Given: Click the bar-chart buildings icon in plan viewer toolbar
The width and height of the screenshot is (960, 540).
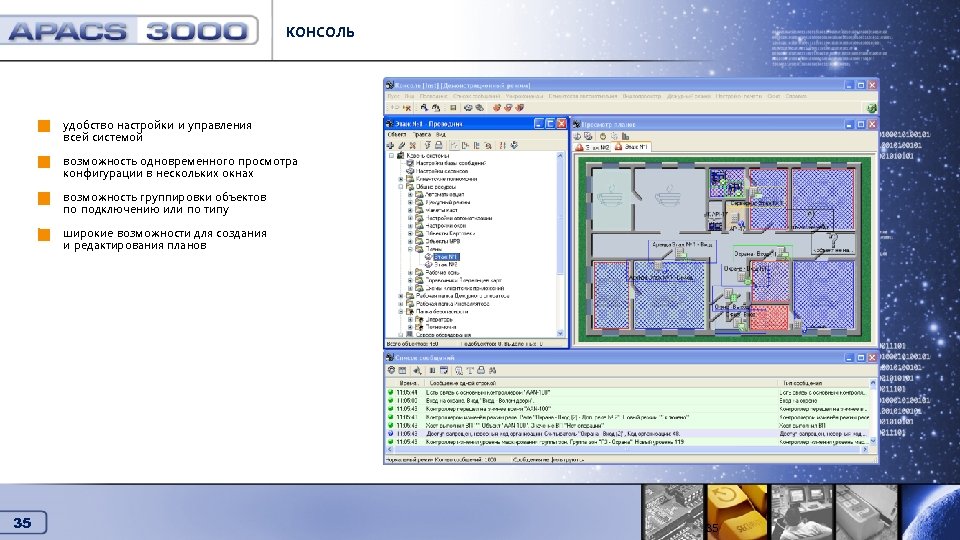Looking at the screenshot, I should [625, 136].
